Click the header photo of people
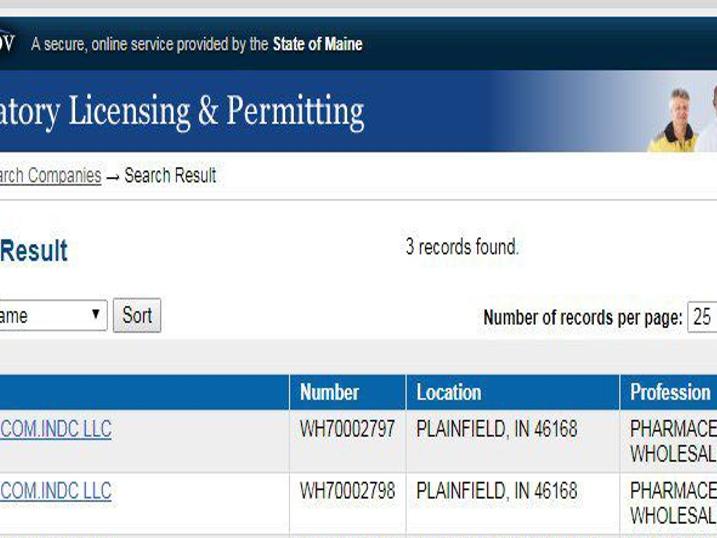This screenshot has width=717, height=538. (x=691, y=118)
